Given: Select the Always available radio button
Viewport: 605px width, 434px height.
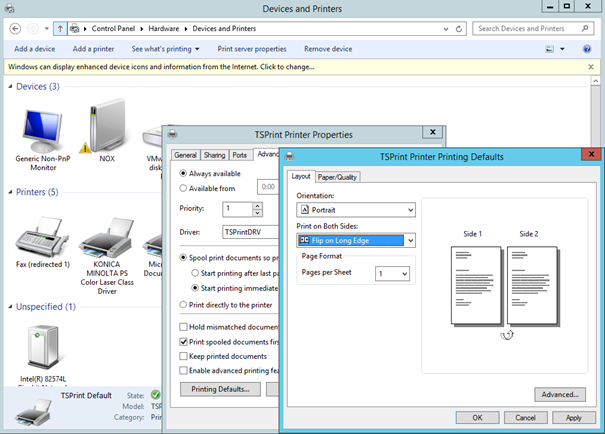Looking at the screenshot, I should click(x=182, y=174).
